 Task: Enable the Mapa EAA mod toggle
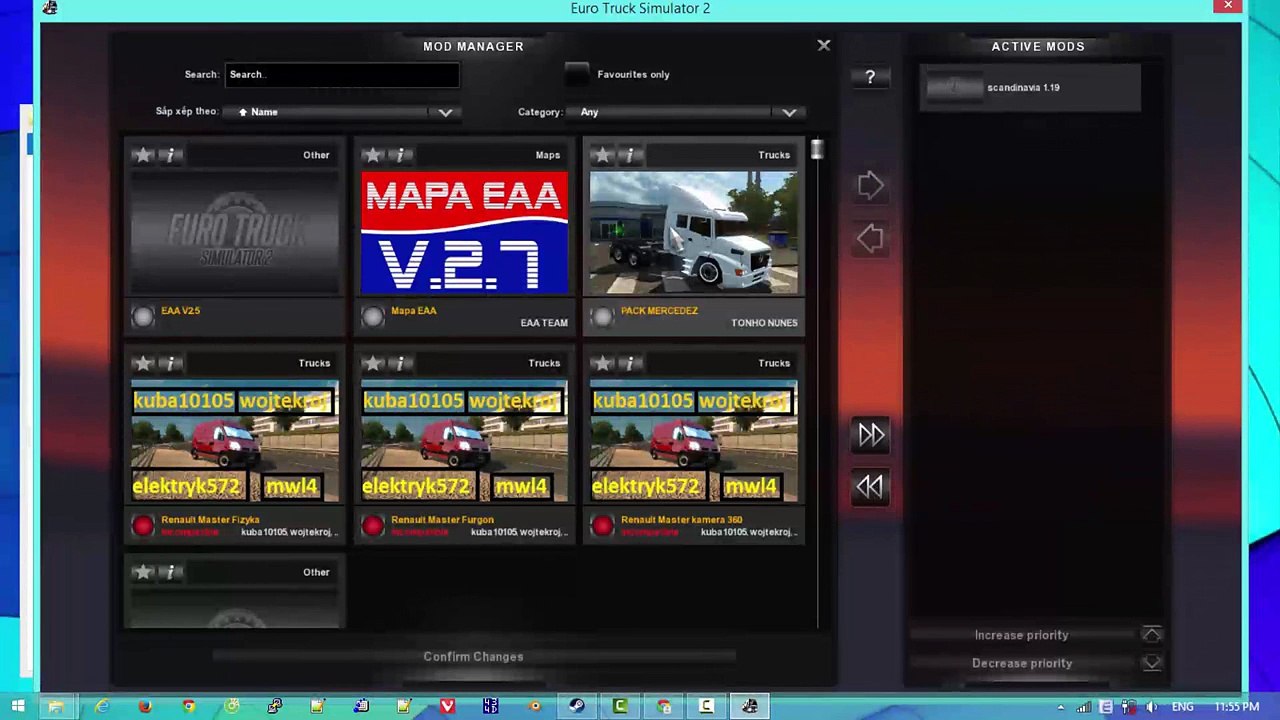[x=373, y=317]
